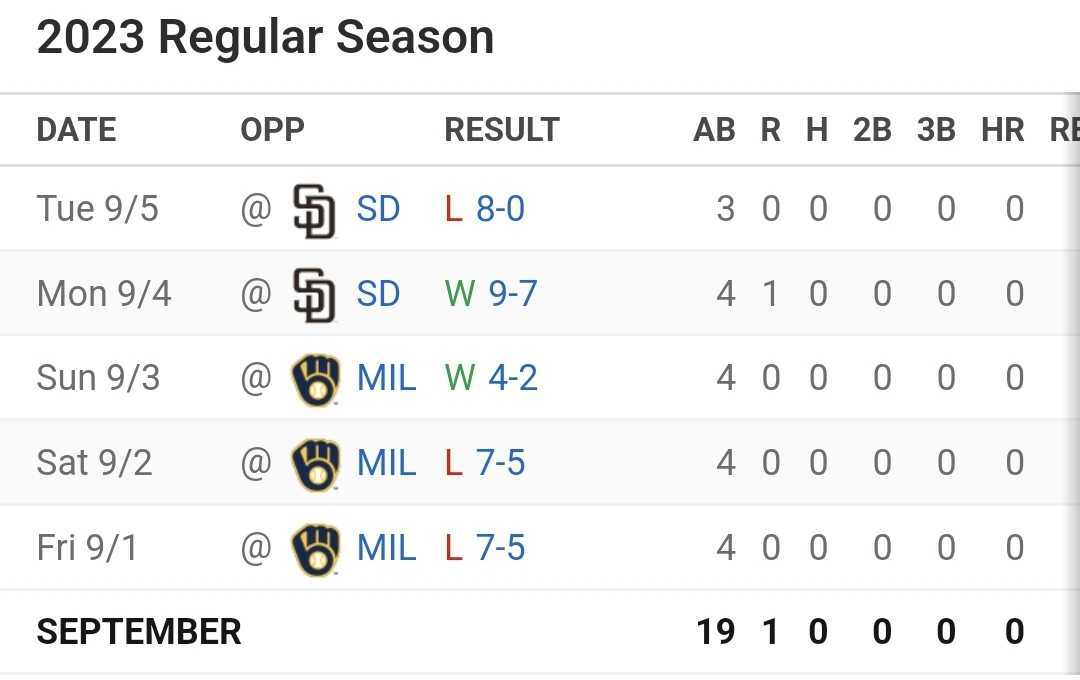Open MIL team link for Sat 9/2
Viewport: 1080px width, 680px height.
click(x=386, y=464)
